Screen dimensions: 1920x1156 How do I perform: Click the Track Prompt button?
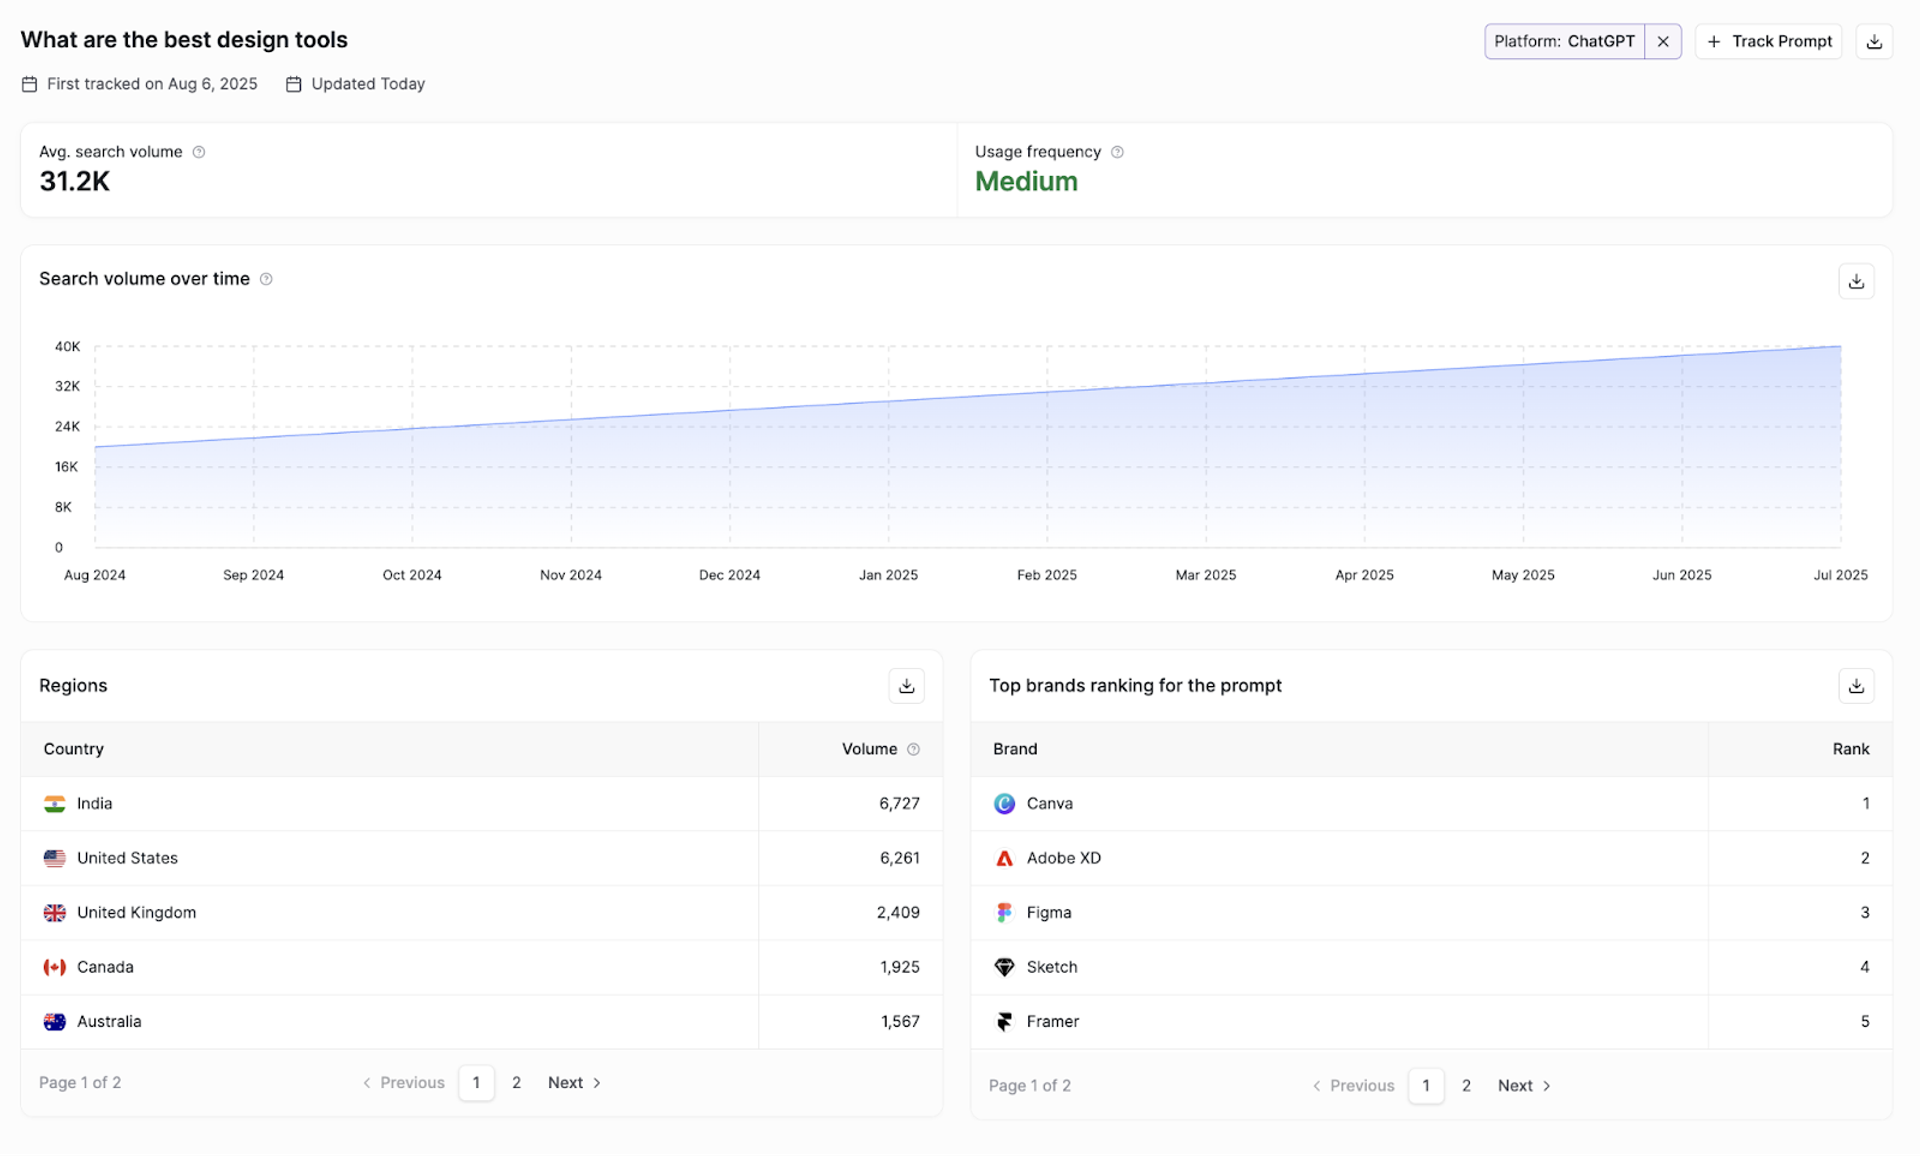point(1769,41)
